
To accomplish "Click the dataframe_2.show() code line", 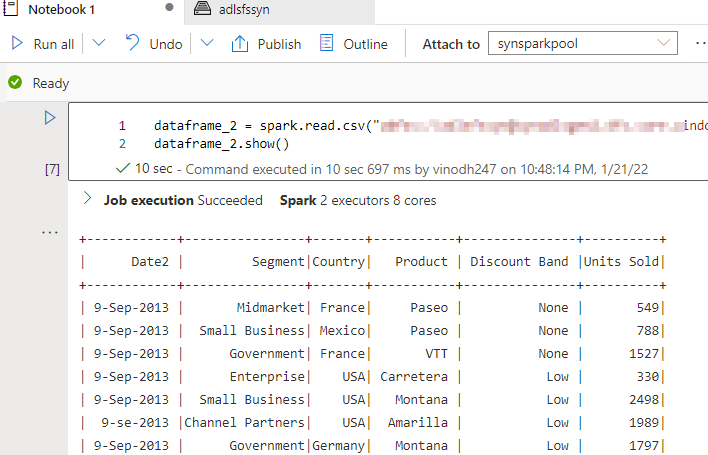I will click(221, 144).
